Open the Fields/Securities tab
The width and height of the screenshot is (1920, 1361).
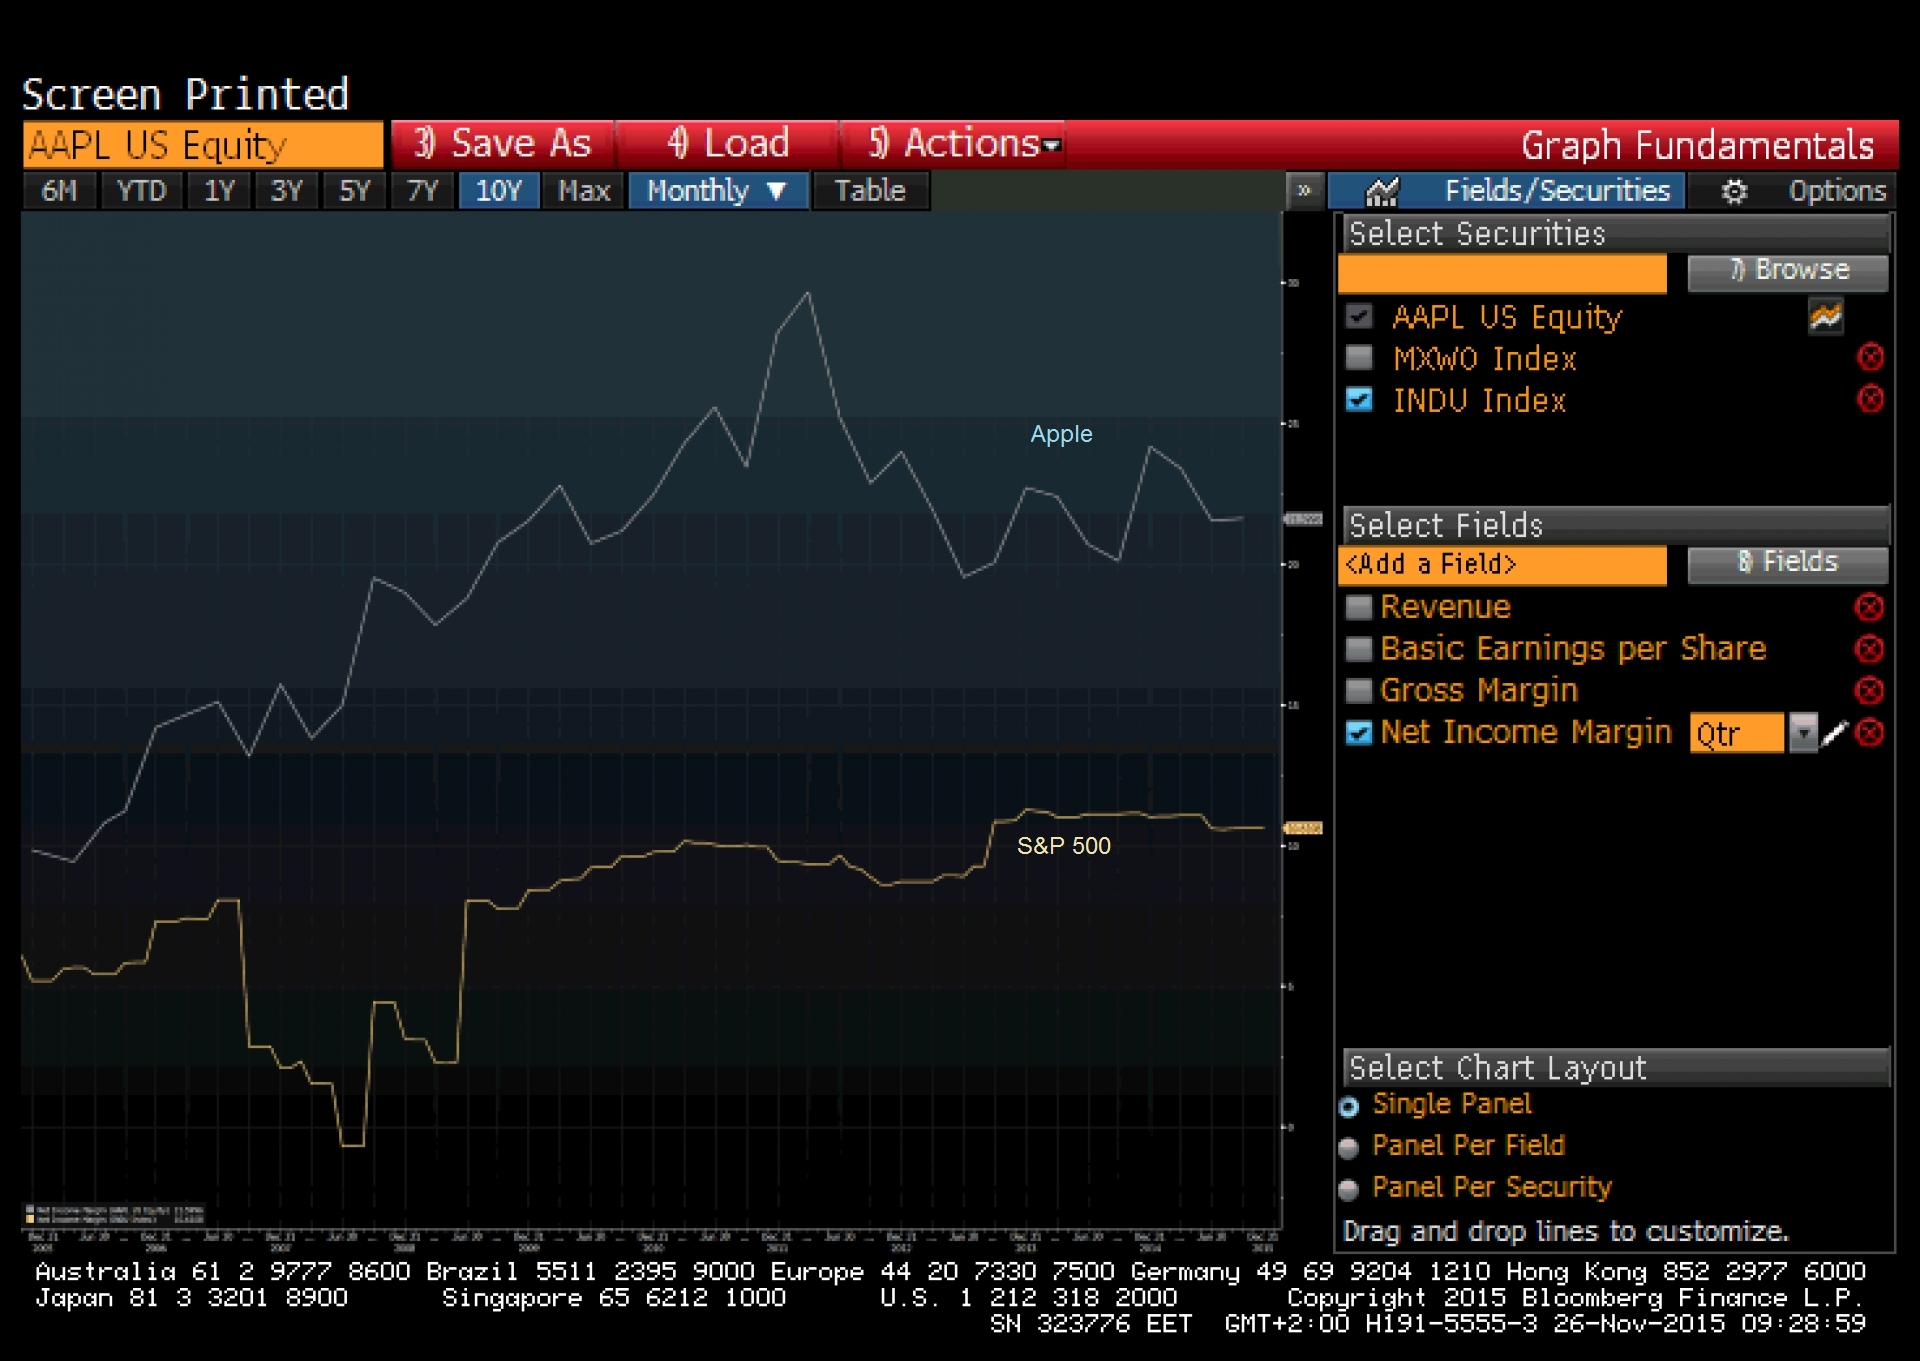point(1520,190)
